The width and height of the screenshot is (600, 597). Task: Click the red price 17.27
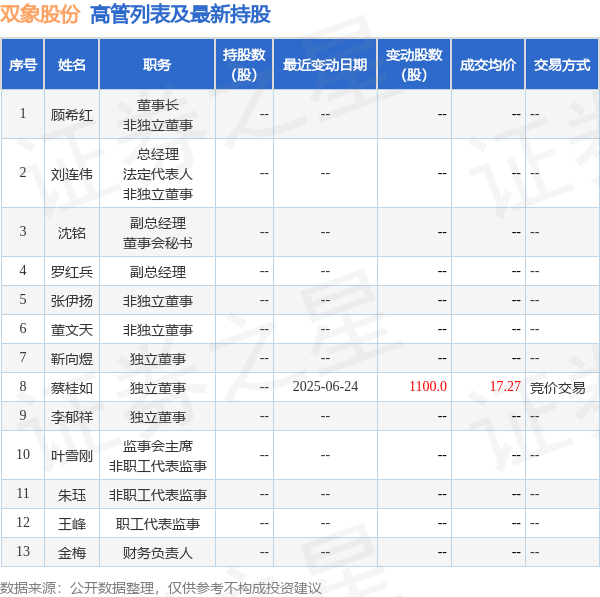pos(505,387)
